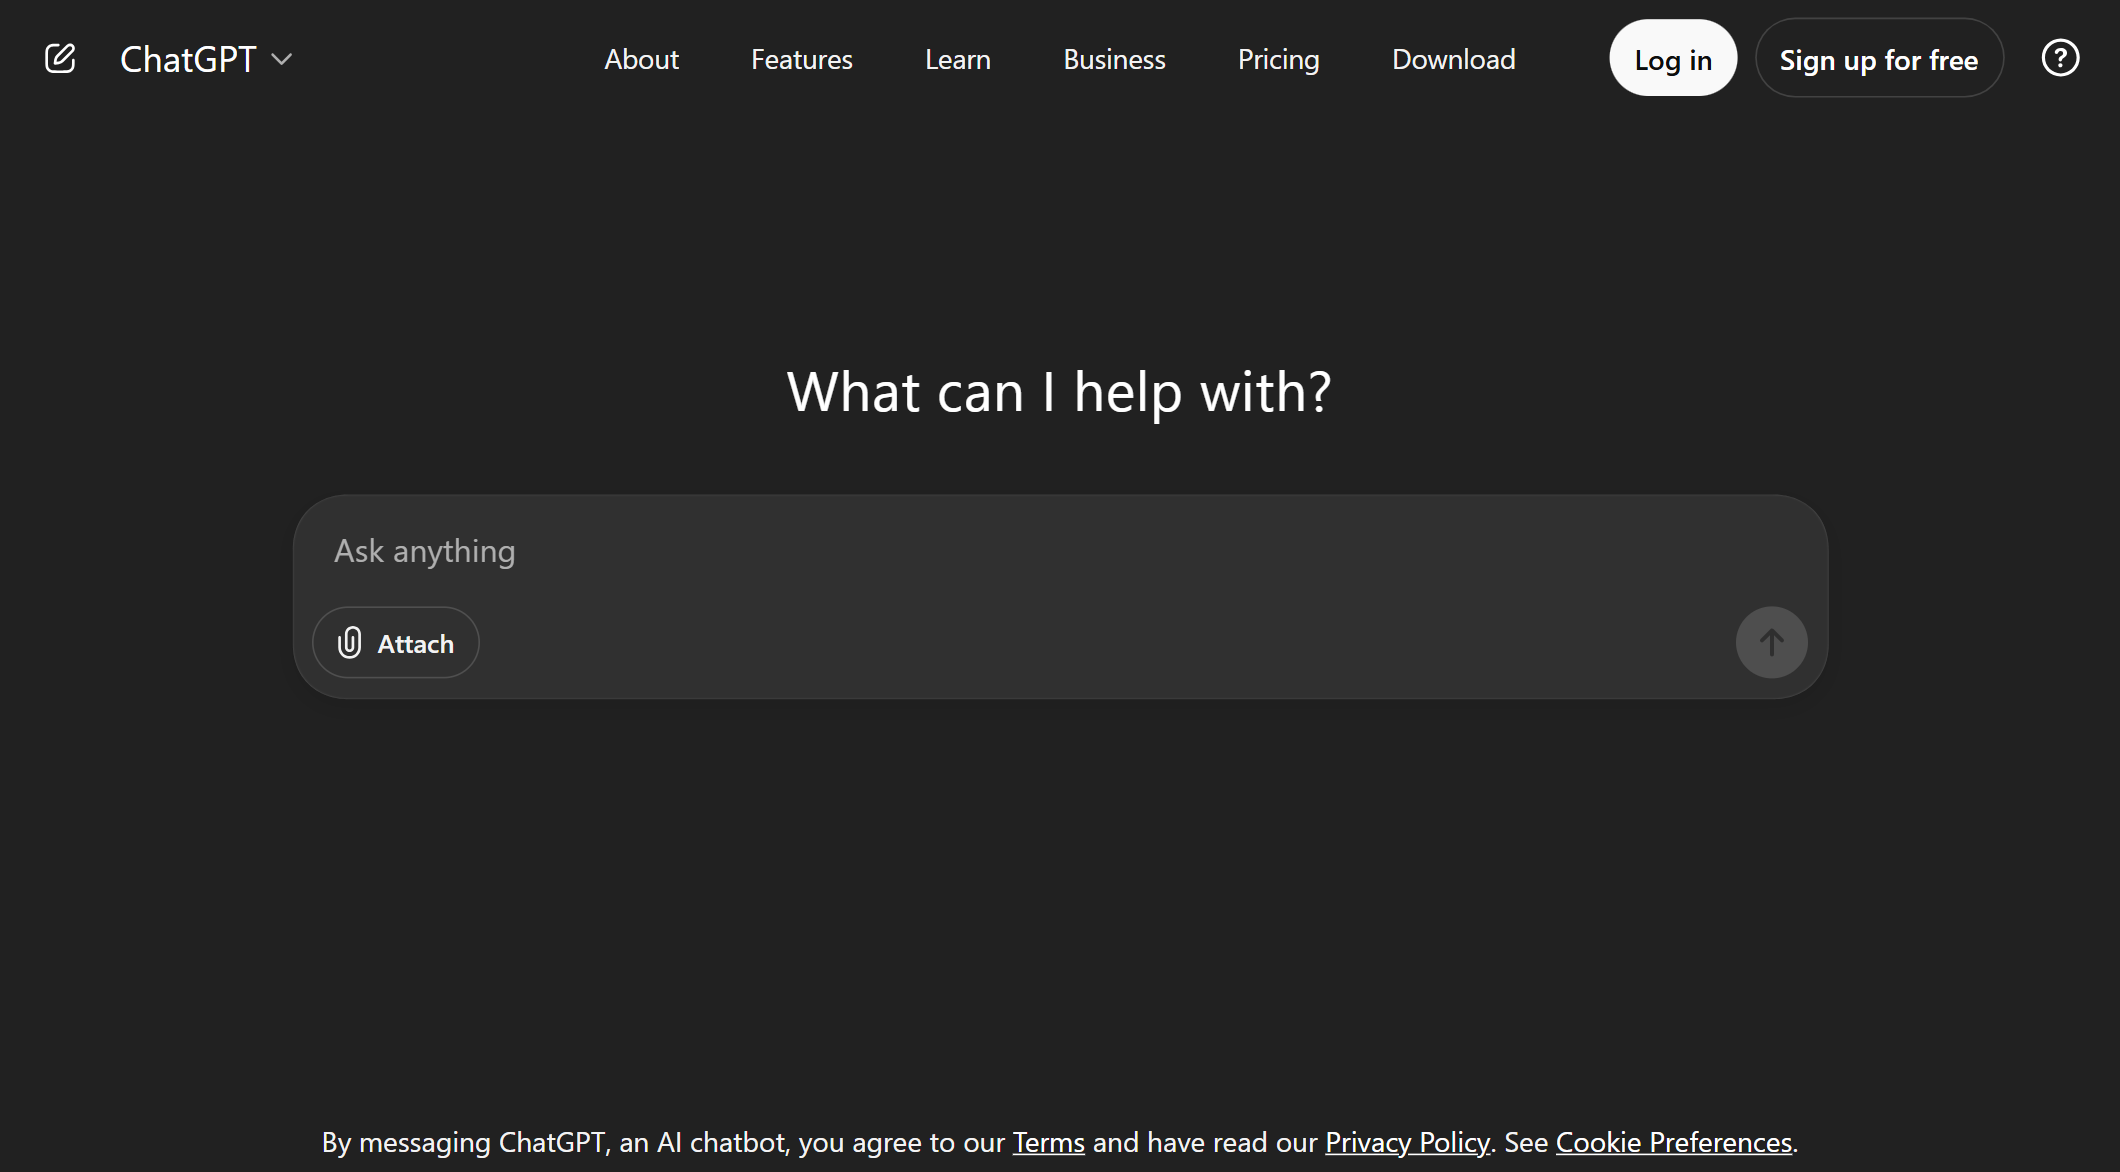Read the Privacy Policy
2120x1172 pixels.
(x=1406, y=1141)
